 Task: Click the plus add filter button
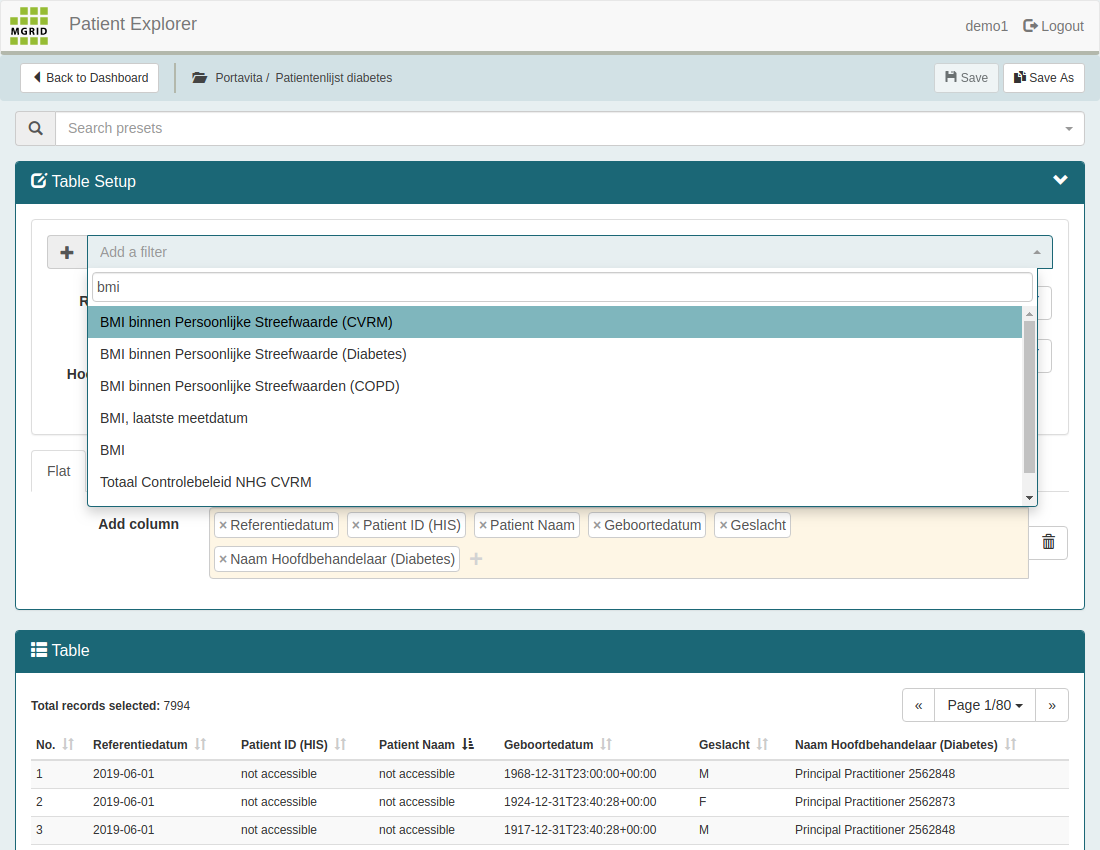67,252
